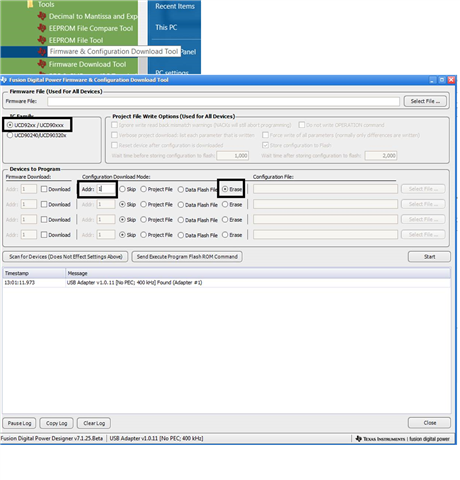Open Recent Items in start panel

coord(175,6)
